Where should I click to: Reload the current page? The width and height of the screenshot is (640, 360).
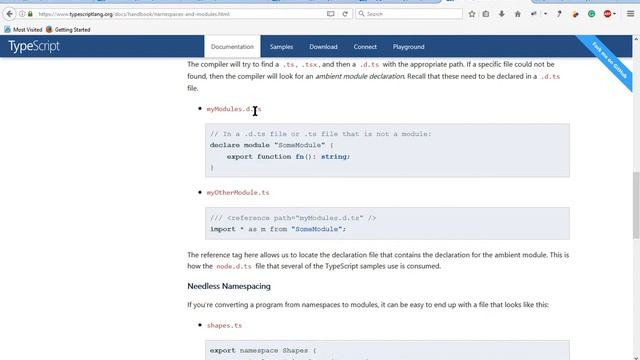coord(345,14)
